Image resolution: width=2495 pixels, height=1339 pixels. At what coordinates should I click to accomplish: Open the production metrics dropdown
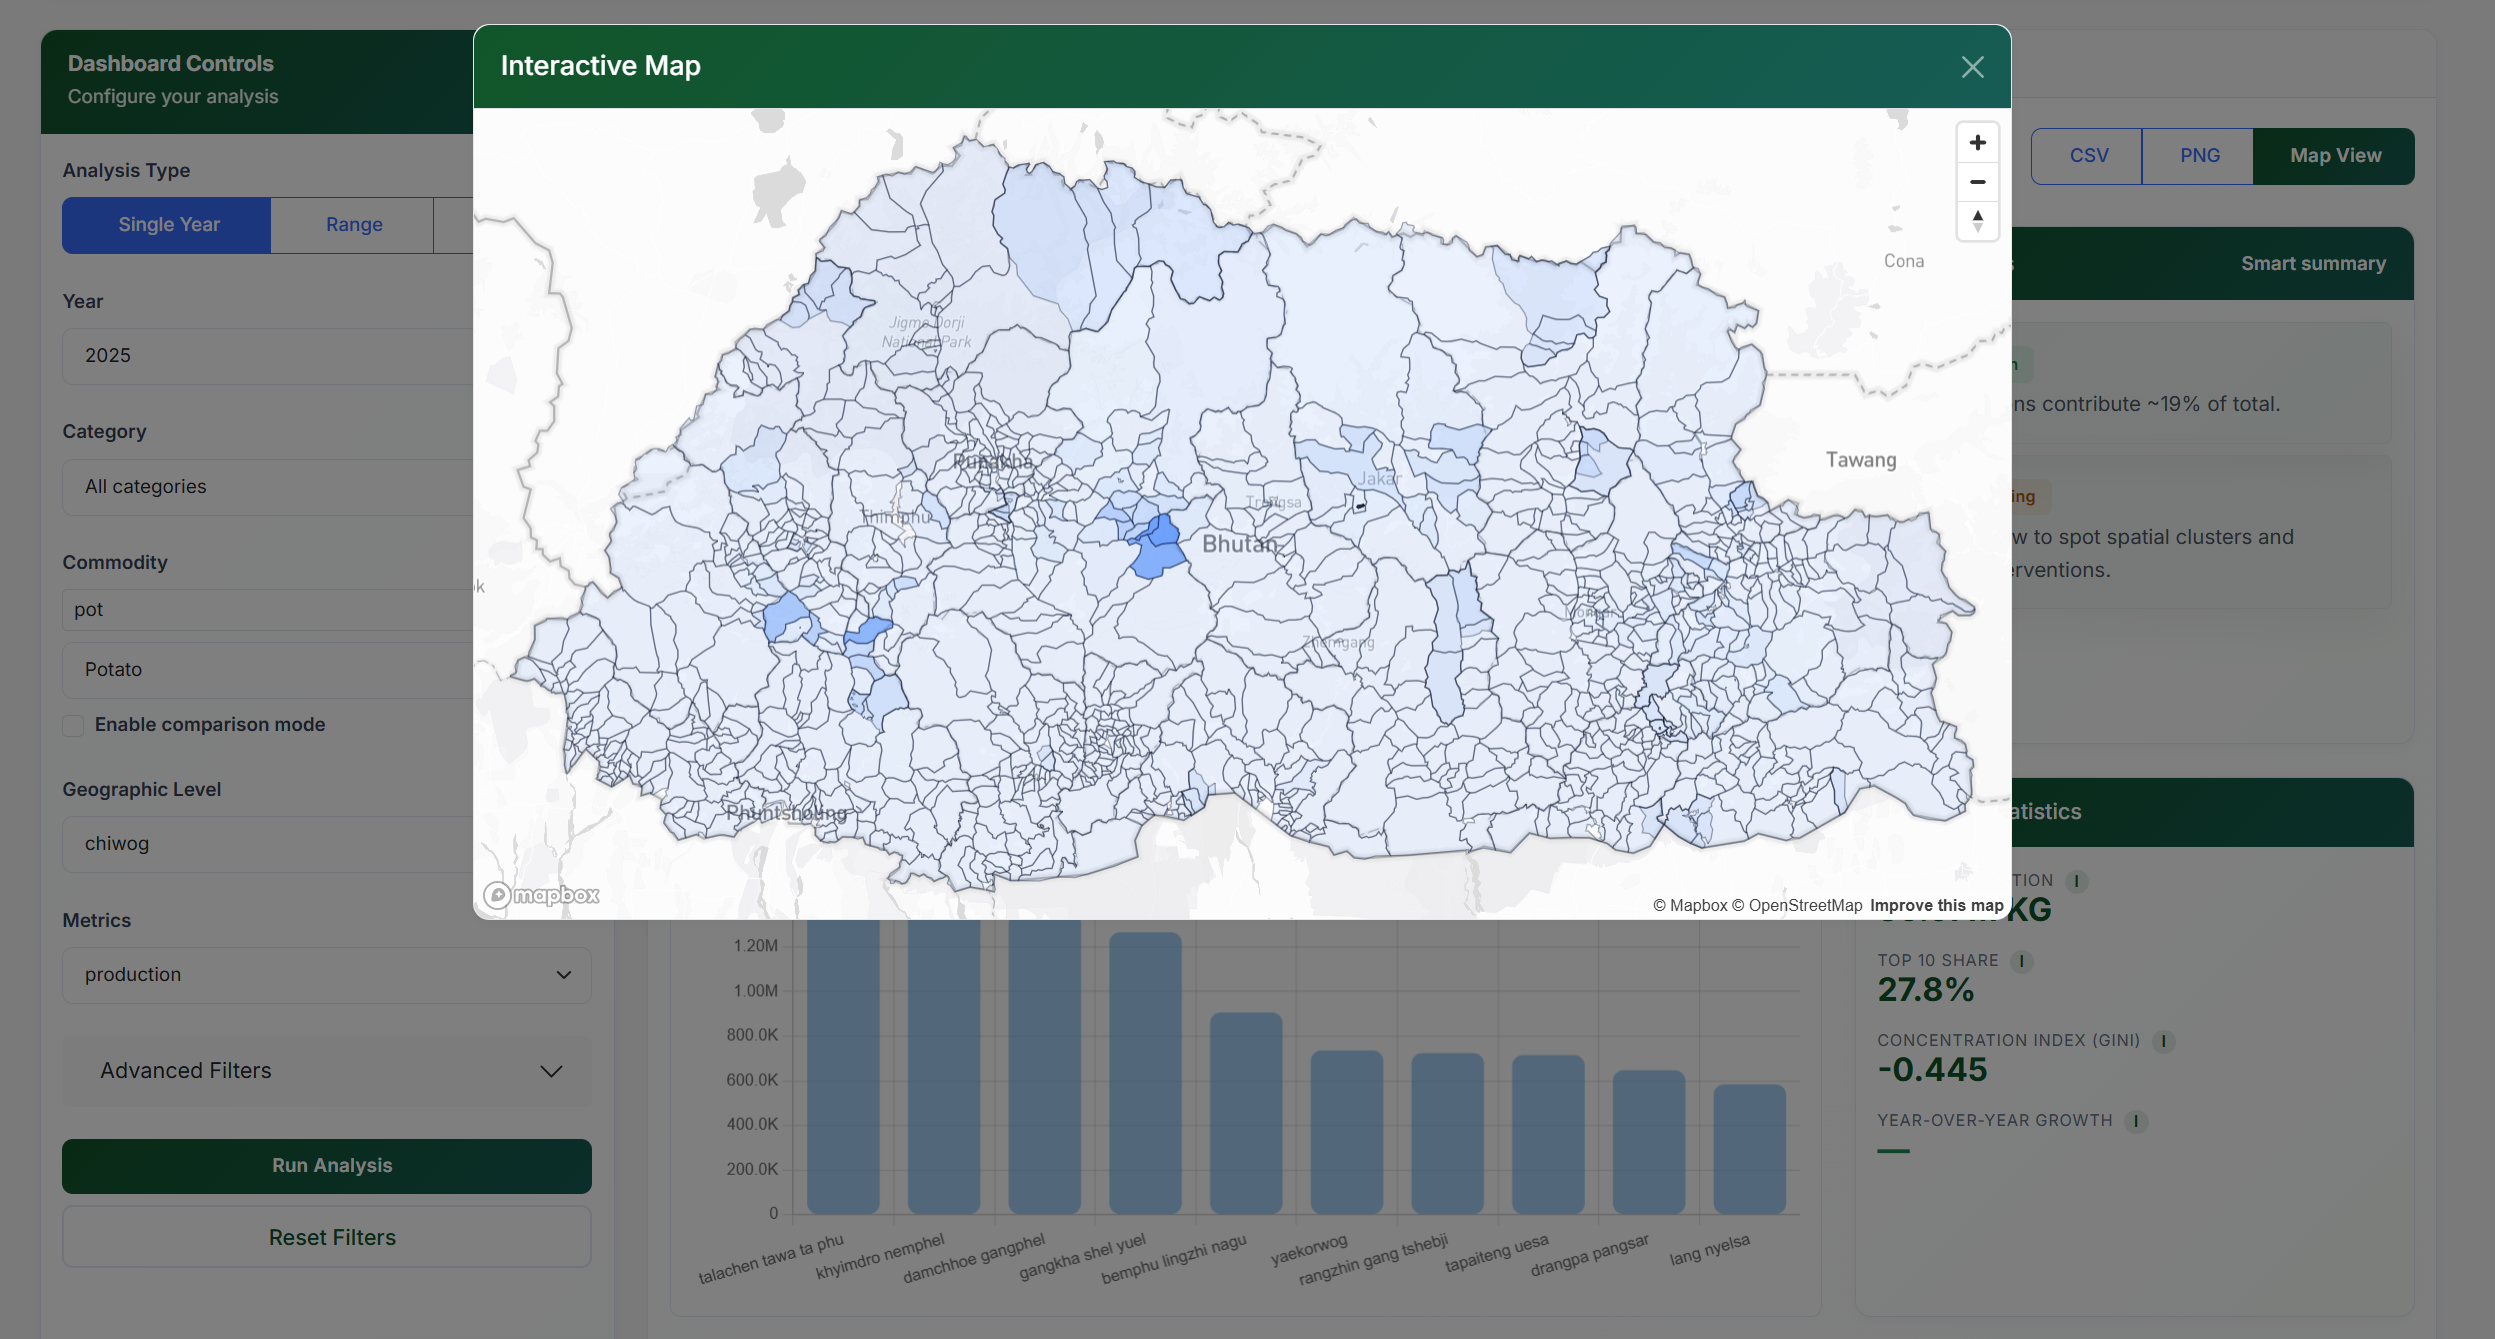(x=326, y=975)
